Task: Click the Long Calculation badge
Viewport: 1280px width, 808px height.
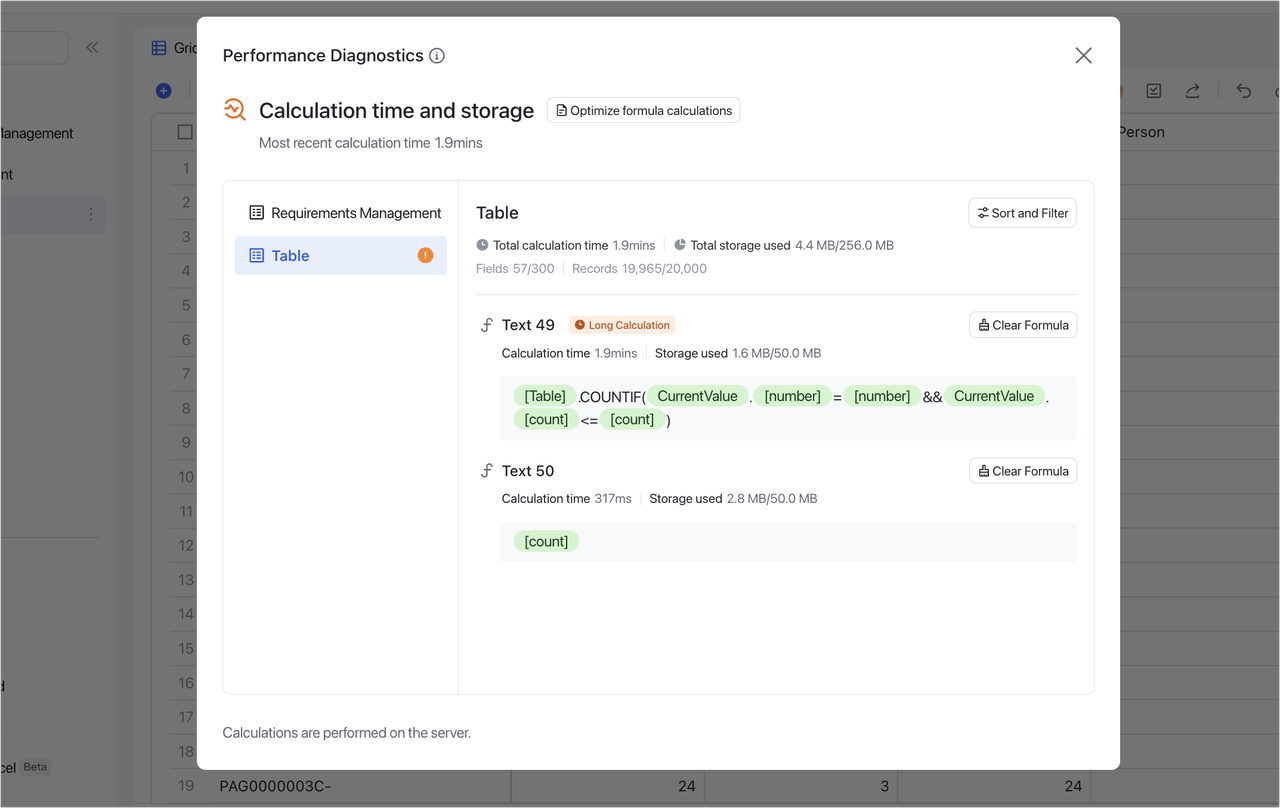Action: [622, 325]
